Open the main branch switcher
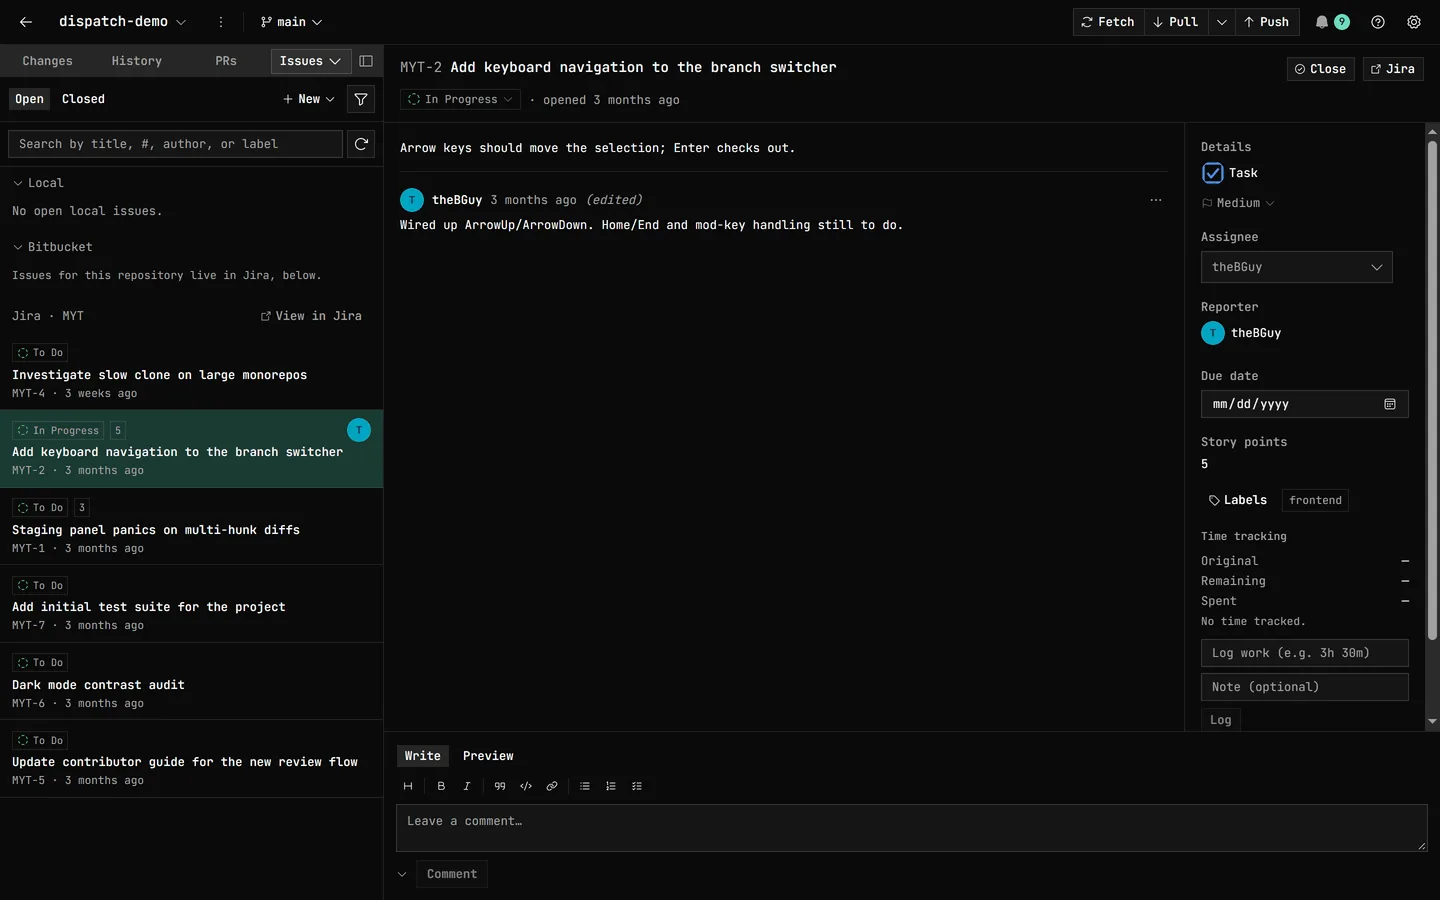The width and height of the screenshot is (1440, 900). [x=291, y=22]
